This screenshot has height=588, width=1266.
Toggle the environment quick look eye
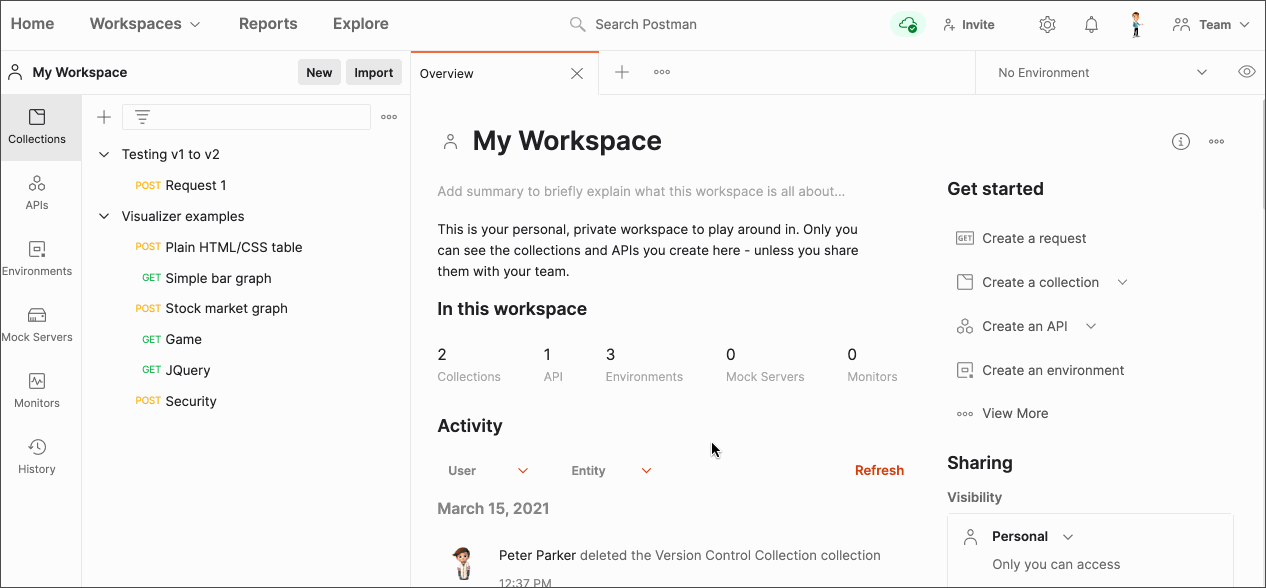click(1247, 72)
